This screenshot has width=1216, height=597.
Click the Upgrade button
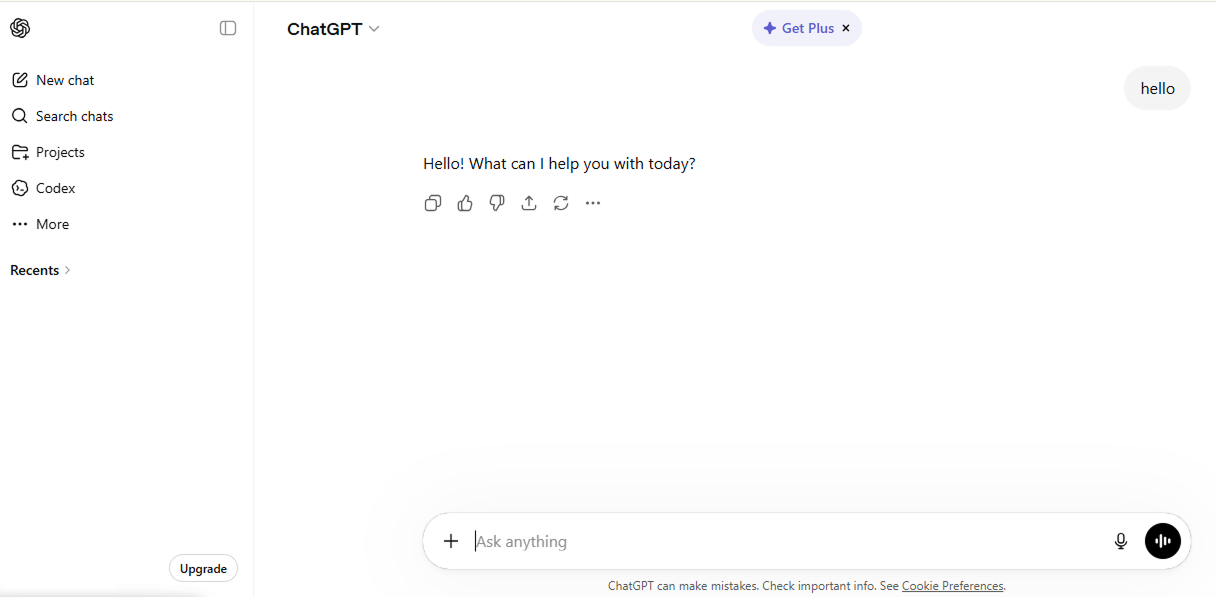point(203,568)
